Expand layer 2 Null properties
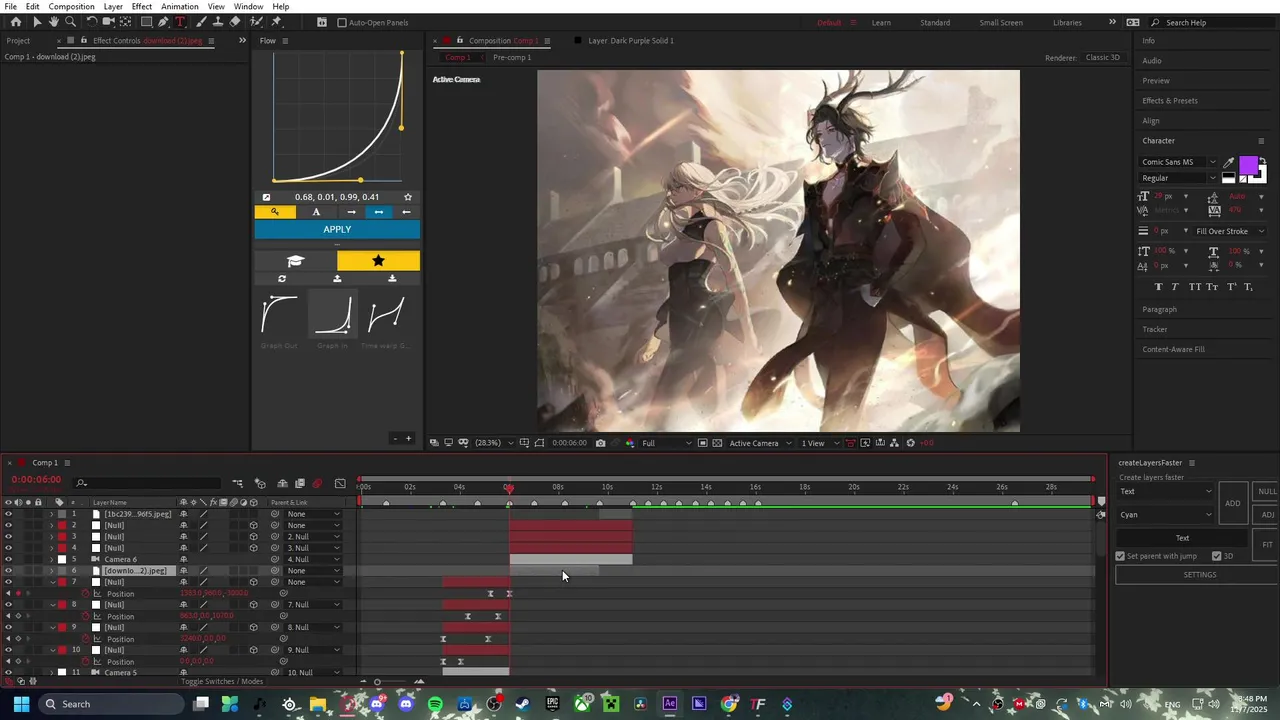 click(x=52, y=525)
